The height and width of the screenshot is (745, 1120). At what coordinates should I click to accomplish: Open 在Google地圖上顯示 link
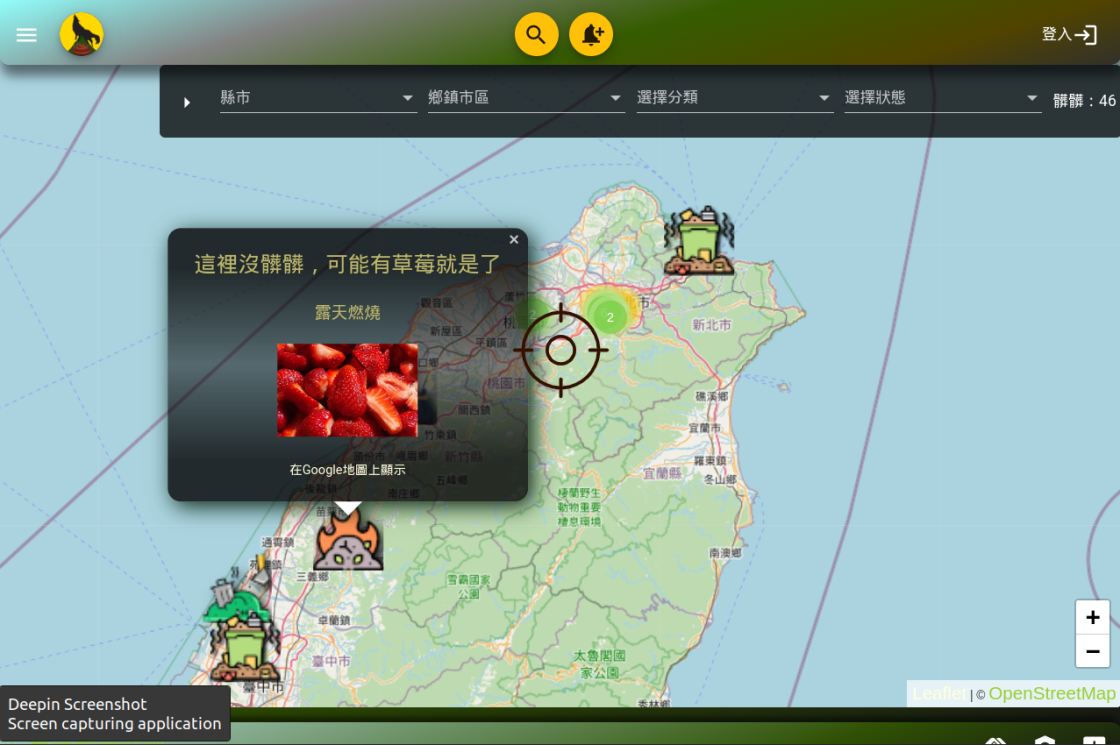[347, 469]
